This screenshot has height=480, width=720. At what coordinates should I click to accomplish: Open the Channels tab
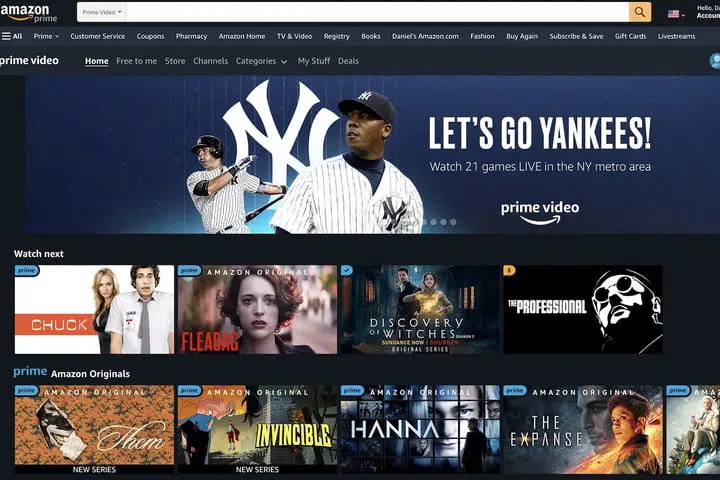point(210,61)
